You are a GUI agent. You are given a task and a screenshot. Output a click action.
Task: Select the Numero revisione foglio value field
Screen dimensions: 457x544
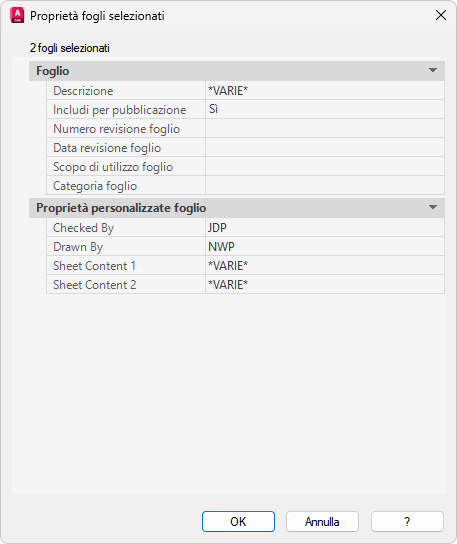(x=325, y=128)
